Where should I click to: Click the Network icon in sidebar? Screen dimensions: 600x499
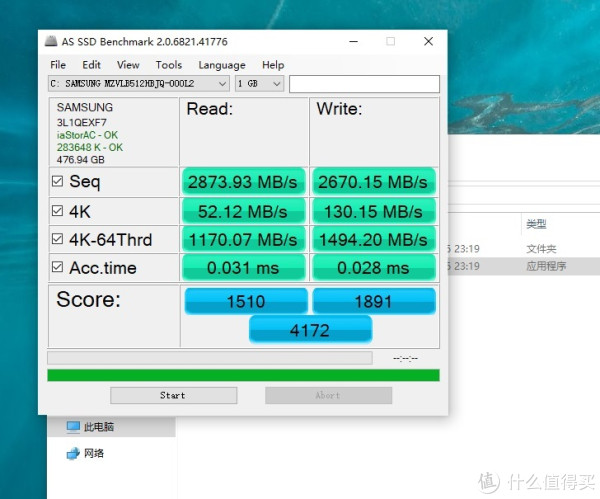coord(73,453)
